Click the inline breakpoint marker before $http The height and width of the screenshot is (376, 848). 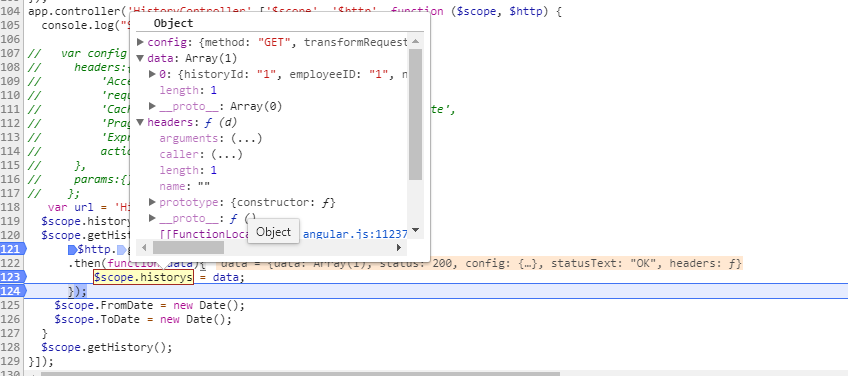click(x=72, y=249)
